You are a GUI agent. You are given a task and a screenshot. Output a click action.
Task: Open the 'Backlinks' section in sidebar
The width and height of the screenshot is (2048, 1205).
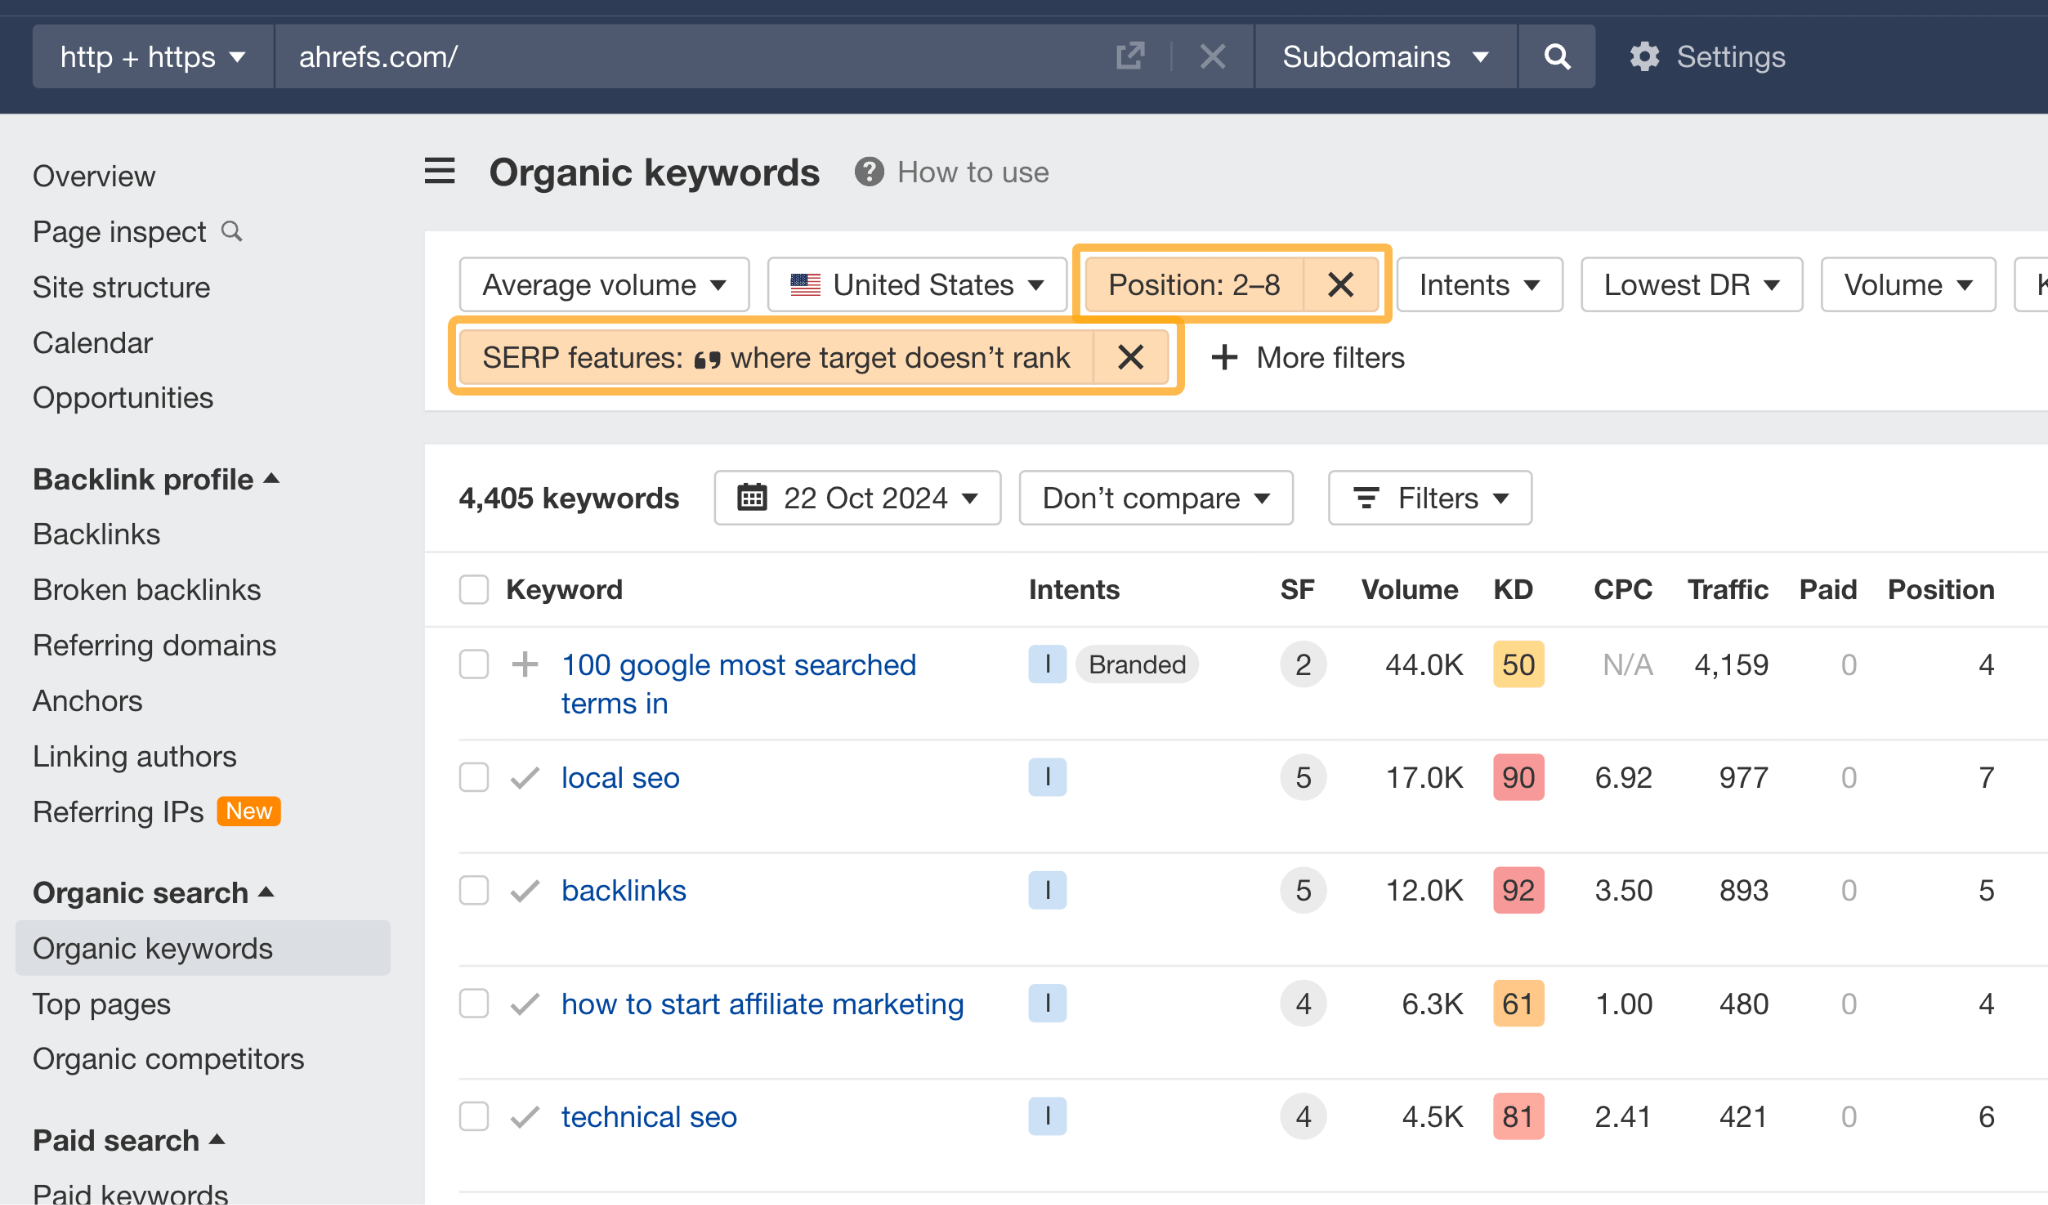coord(96,534)
